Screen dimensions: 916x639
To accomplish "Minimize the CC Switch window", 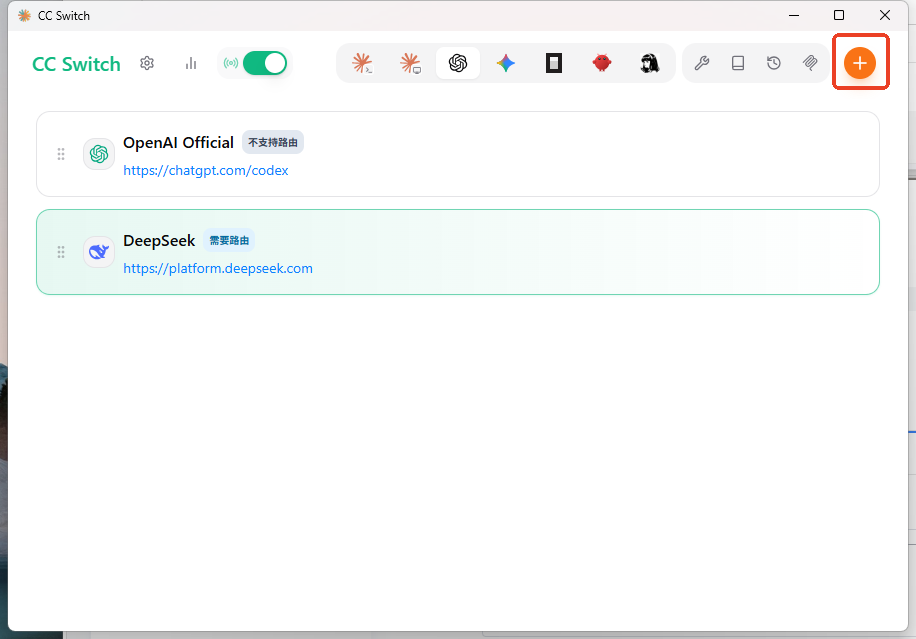I will coord(794,15).
